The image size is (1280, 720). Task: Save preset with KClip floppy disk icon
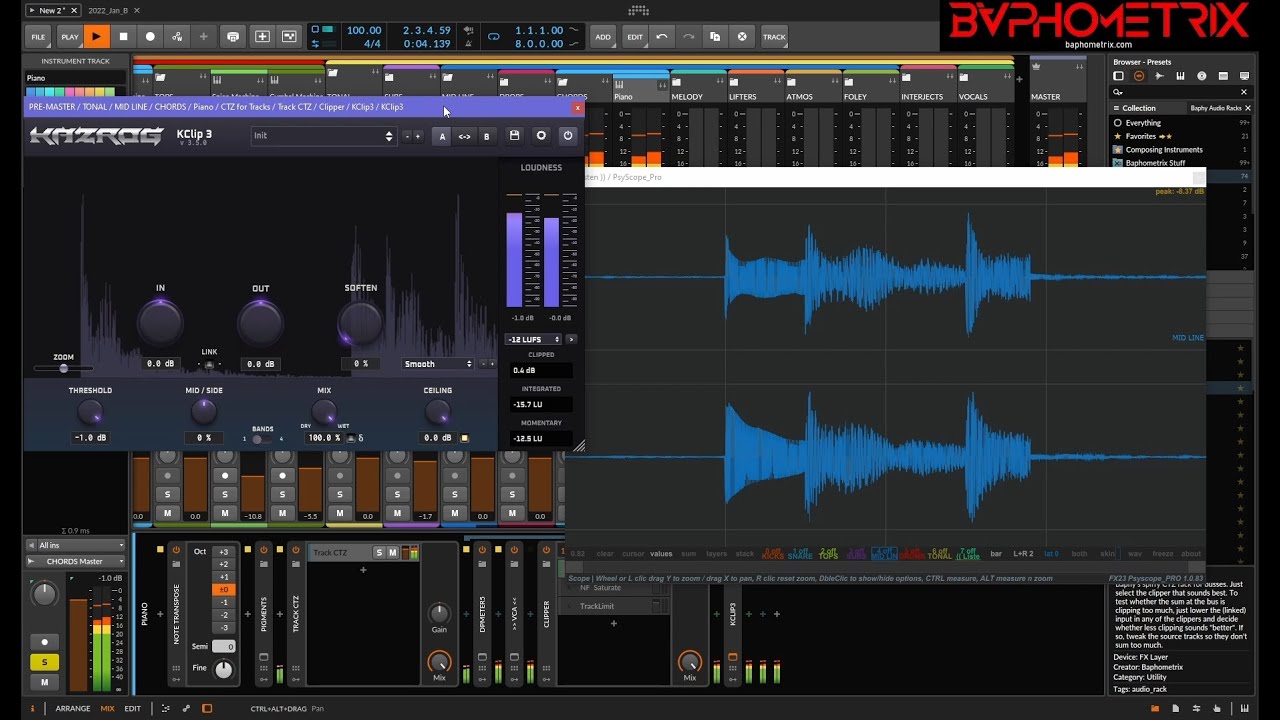[x=514, y=135]
